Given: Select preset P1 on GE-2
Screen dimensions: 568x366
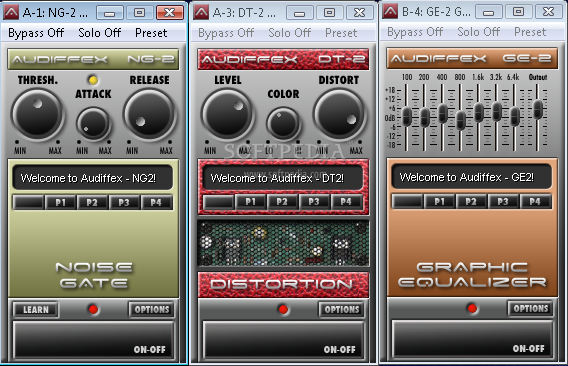Looking at the screenshot, I should 439,201.
